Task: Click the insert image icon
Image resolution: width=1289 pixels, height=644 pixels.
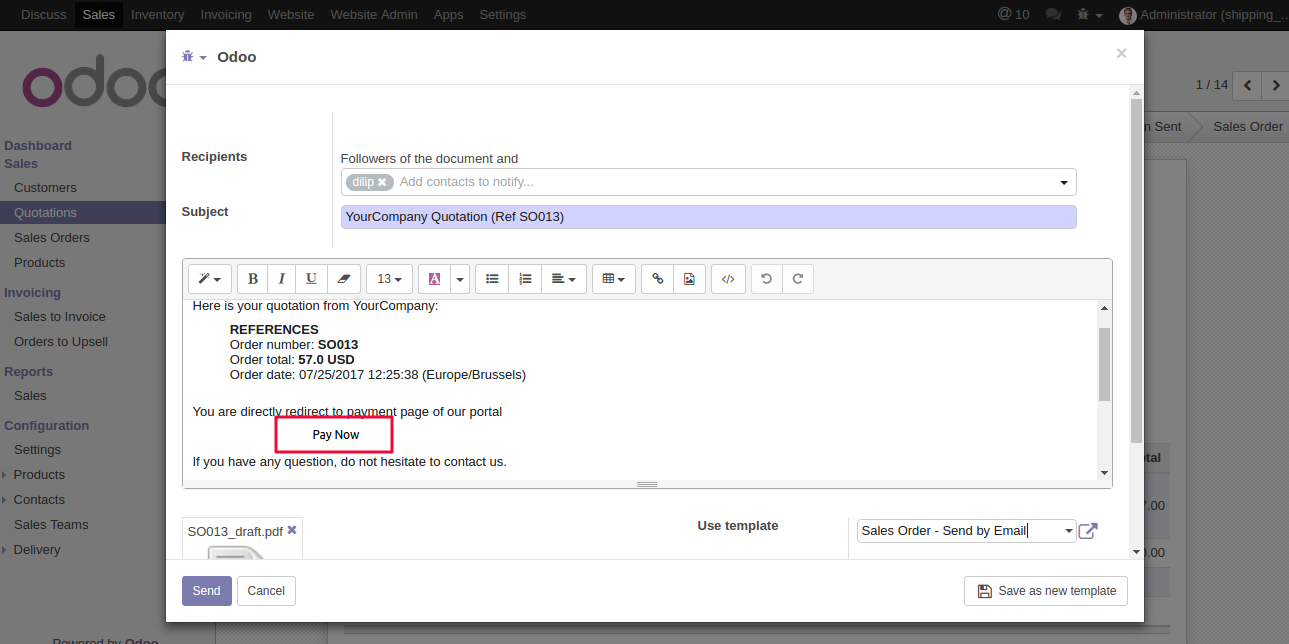Action: coord(689,279)
